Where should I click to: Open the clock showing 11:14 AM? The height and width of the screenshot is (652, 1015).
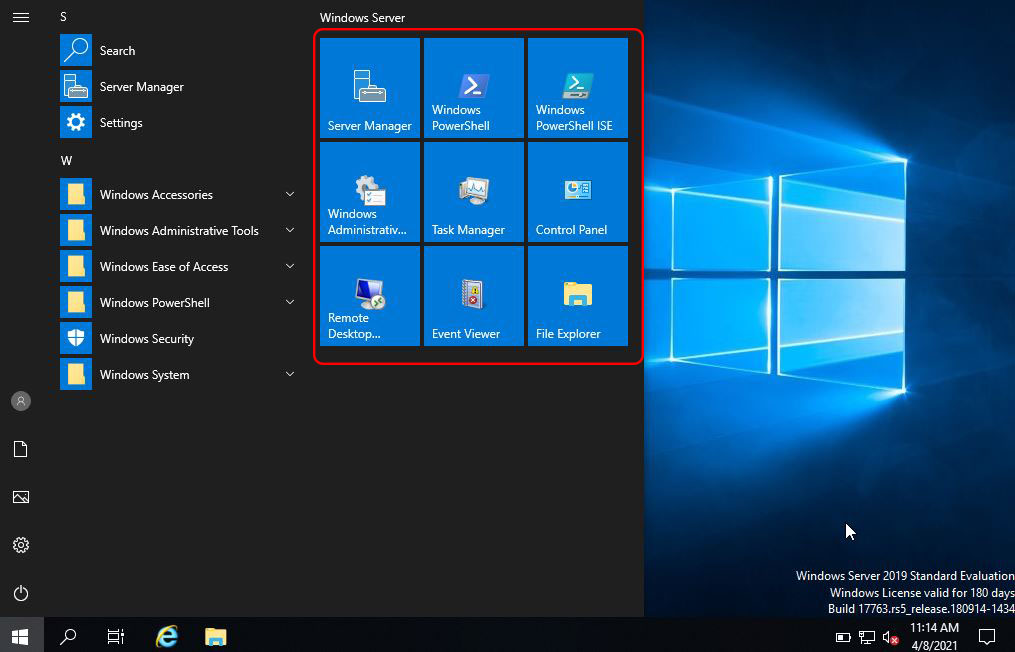coord(934,635)
